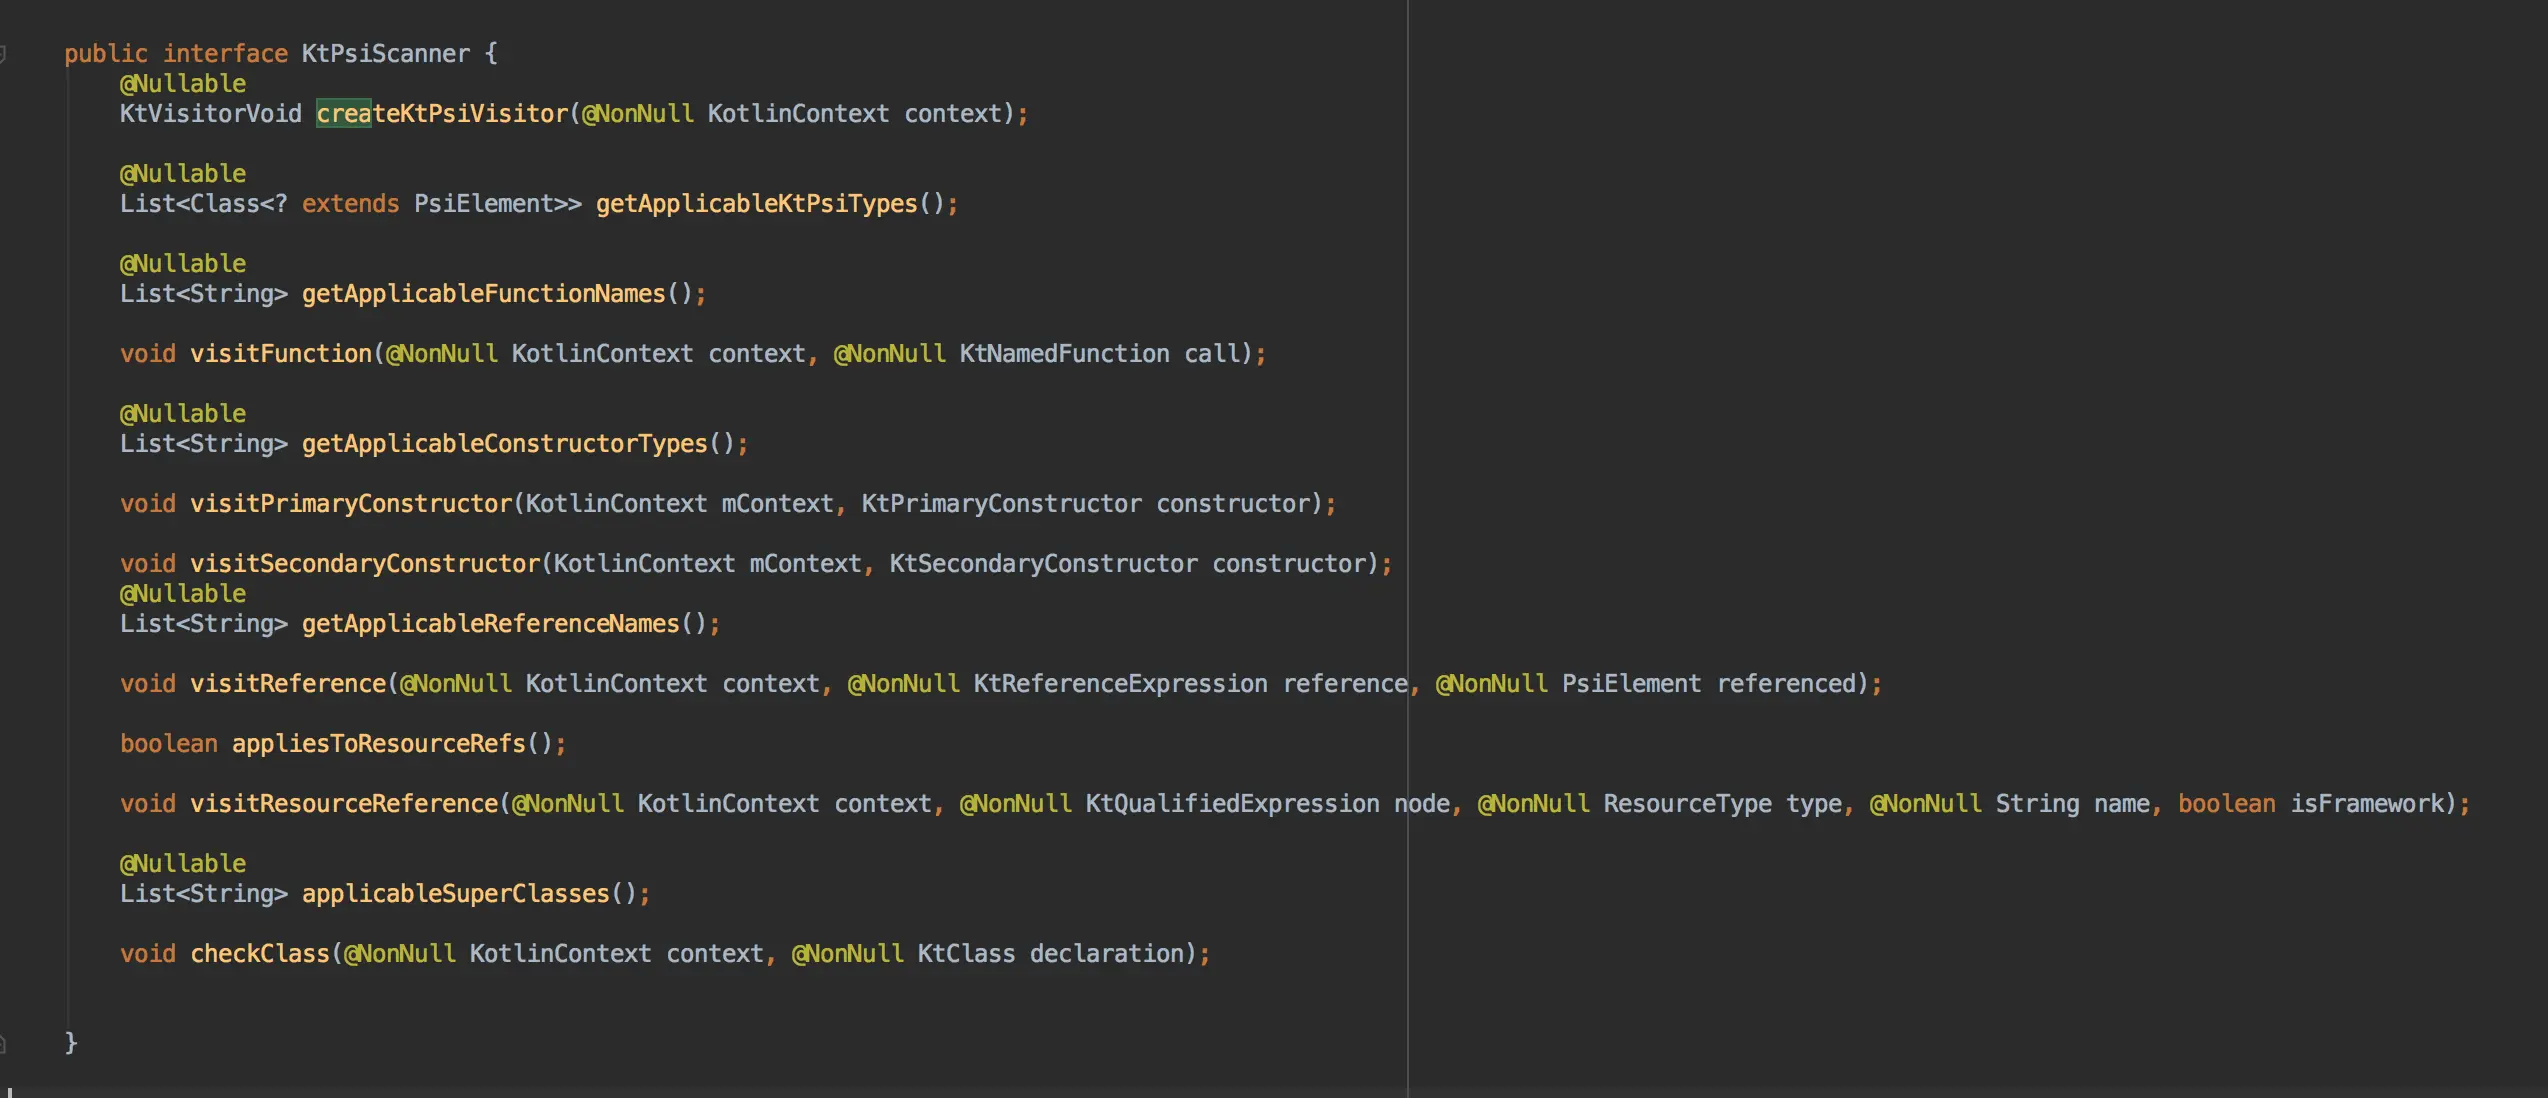This screenshot has width=2548, height=1098.
Task: Click the visitResourceReference method name
Action: click(344, 804)
